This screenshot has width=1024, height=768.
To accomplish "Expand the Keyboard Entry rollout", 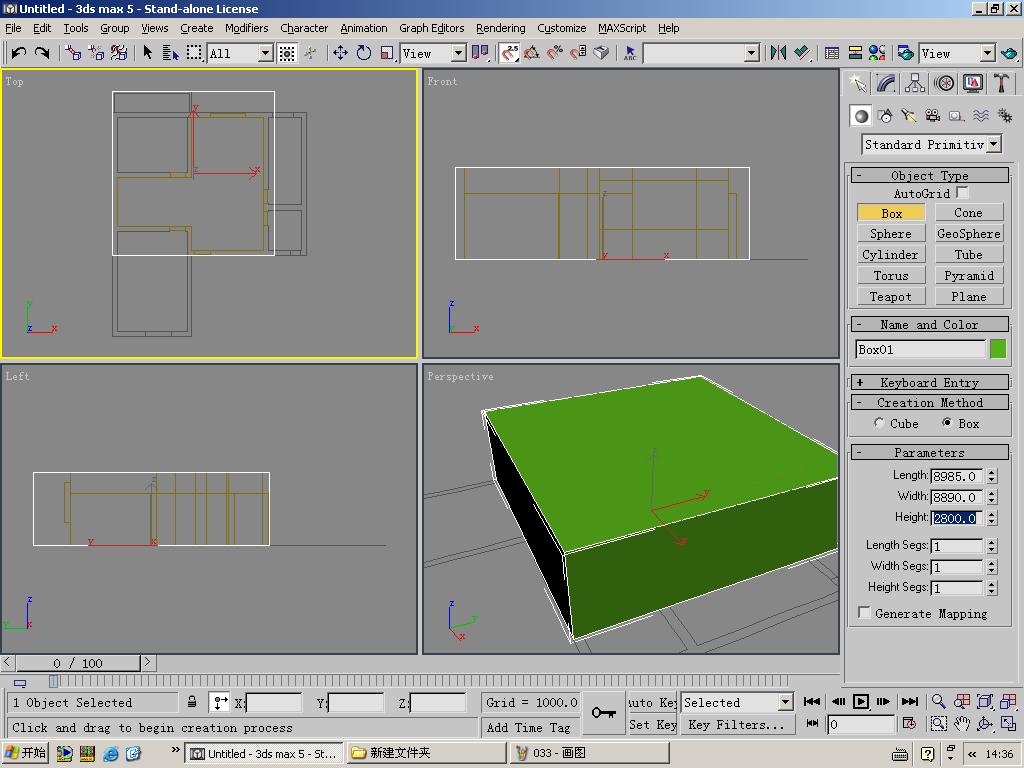I will (x=929, y=382).
